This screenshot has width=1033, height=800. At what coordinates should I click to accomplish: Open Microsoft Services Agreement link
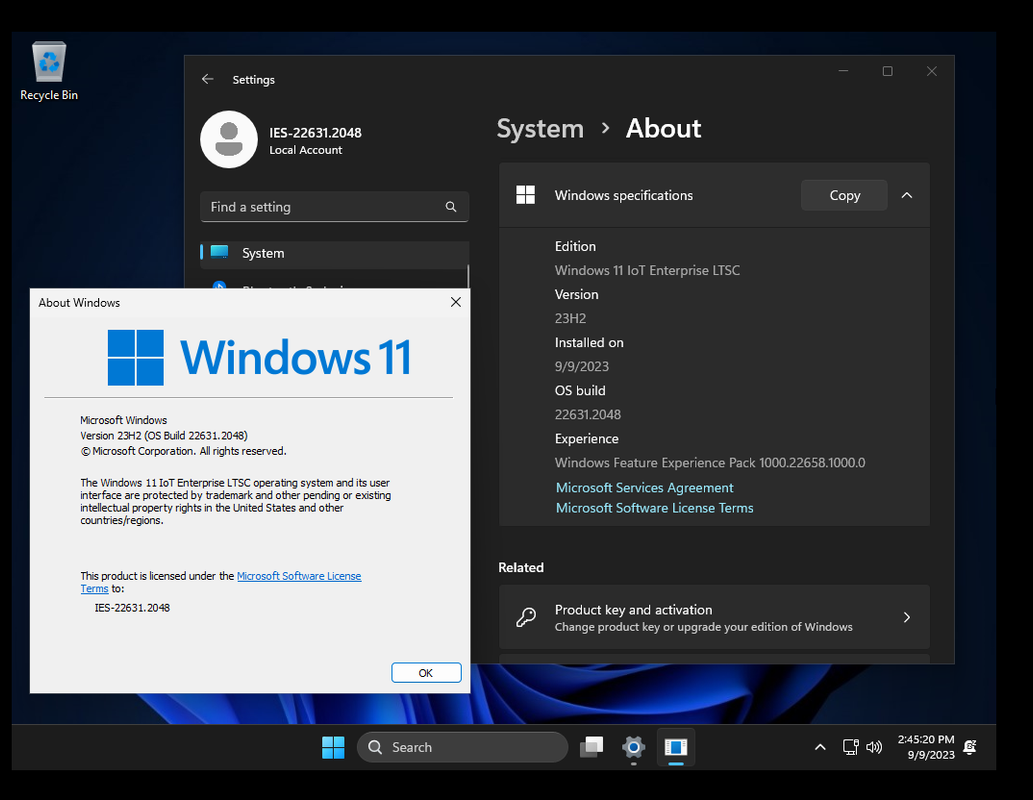click(644, 488)
